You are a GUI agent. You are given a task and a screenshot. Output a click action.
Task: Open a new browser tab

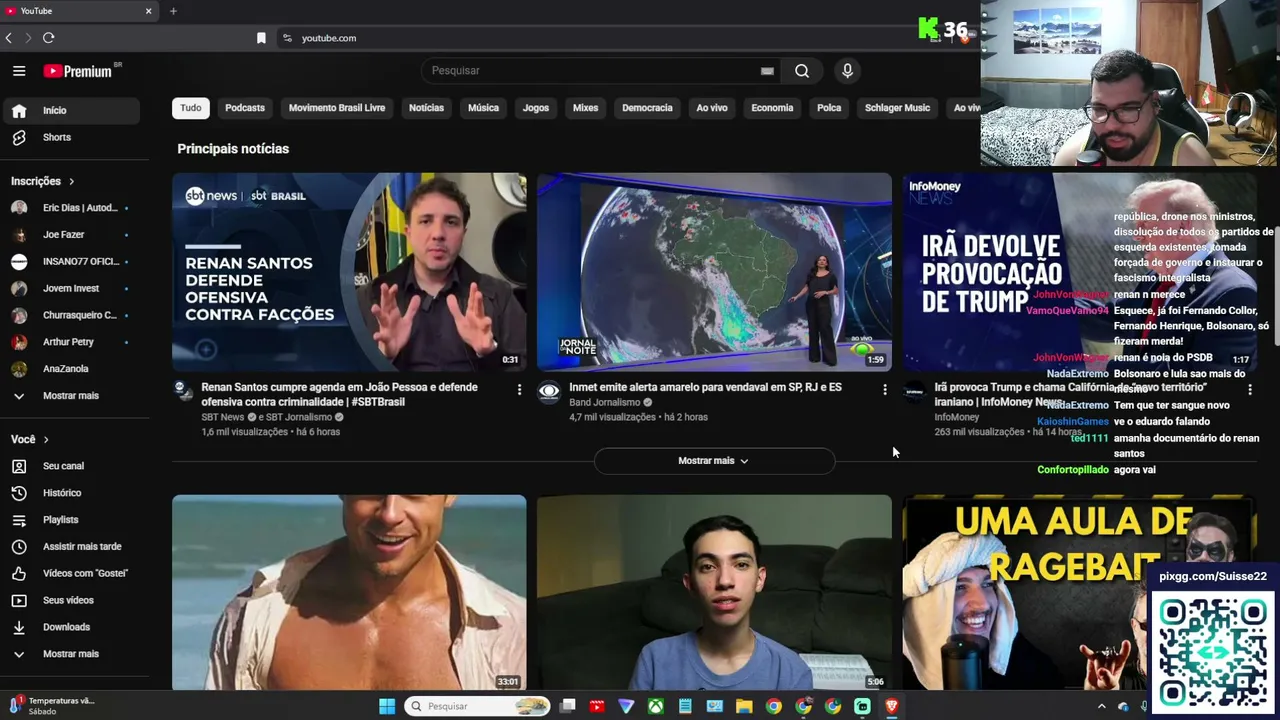click(173, 11)
